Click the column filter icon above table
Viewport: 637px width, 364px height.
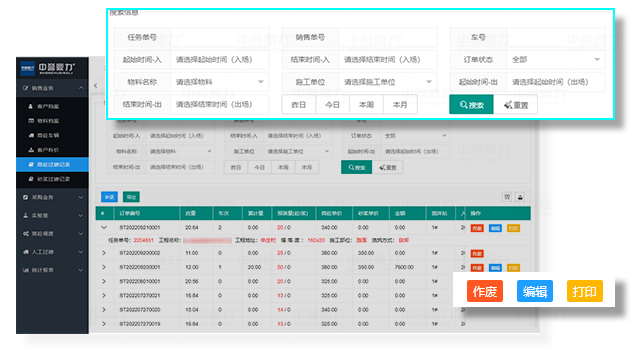[x=507, y=197]
